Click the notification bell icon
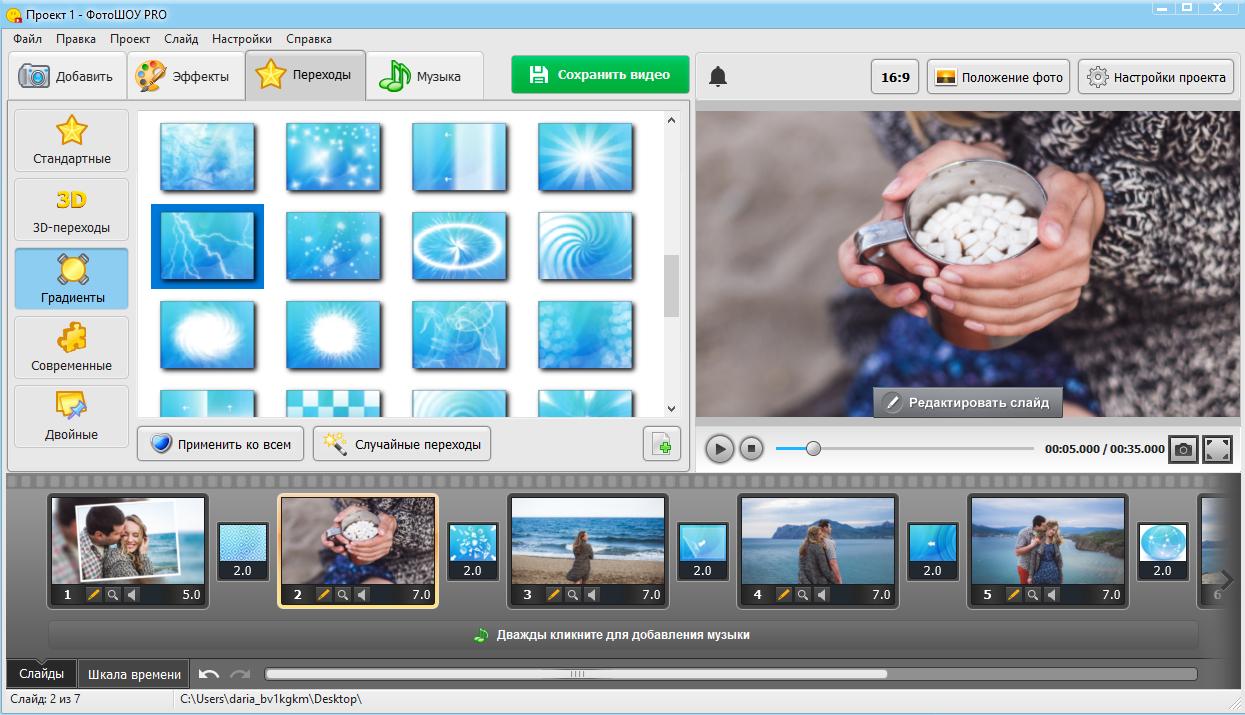 [718, 76]
